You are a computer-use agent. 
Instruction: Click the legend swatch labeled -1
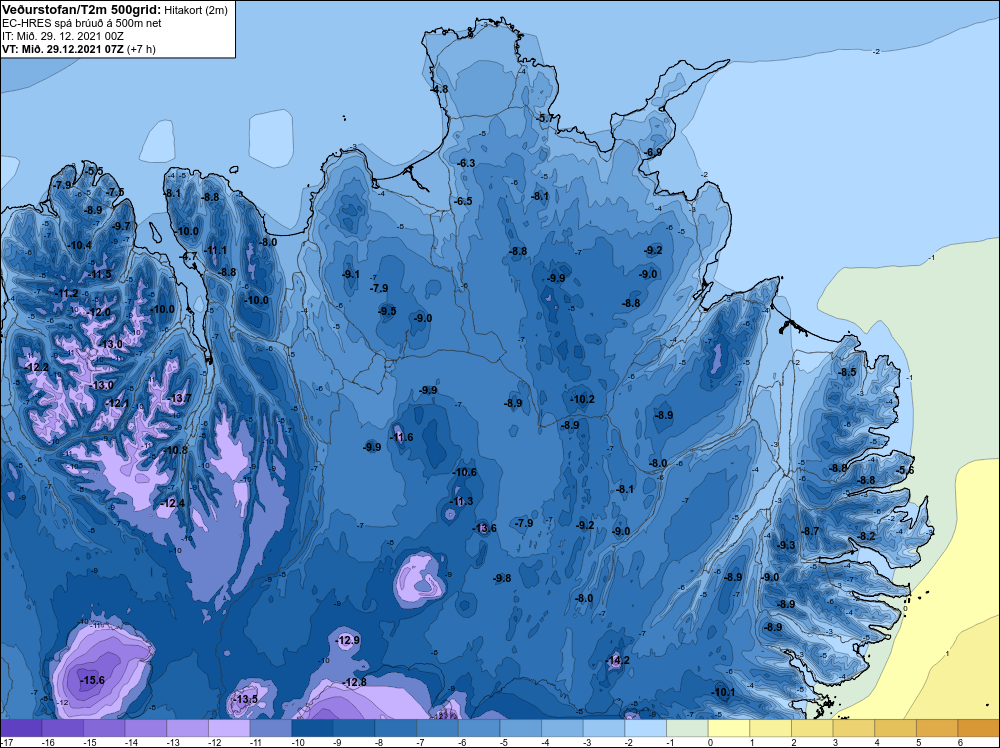(x=688, y=729)
